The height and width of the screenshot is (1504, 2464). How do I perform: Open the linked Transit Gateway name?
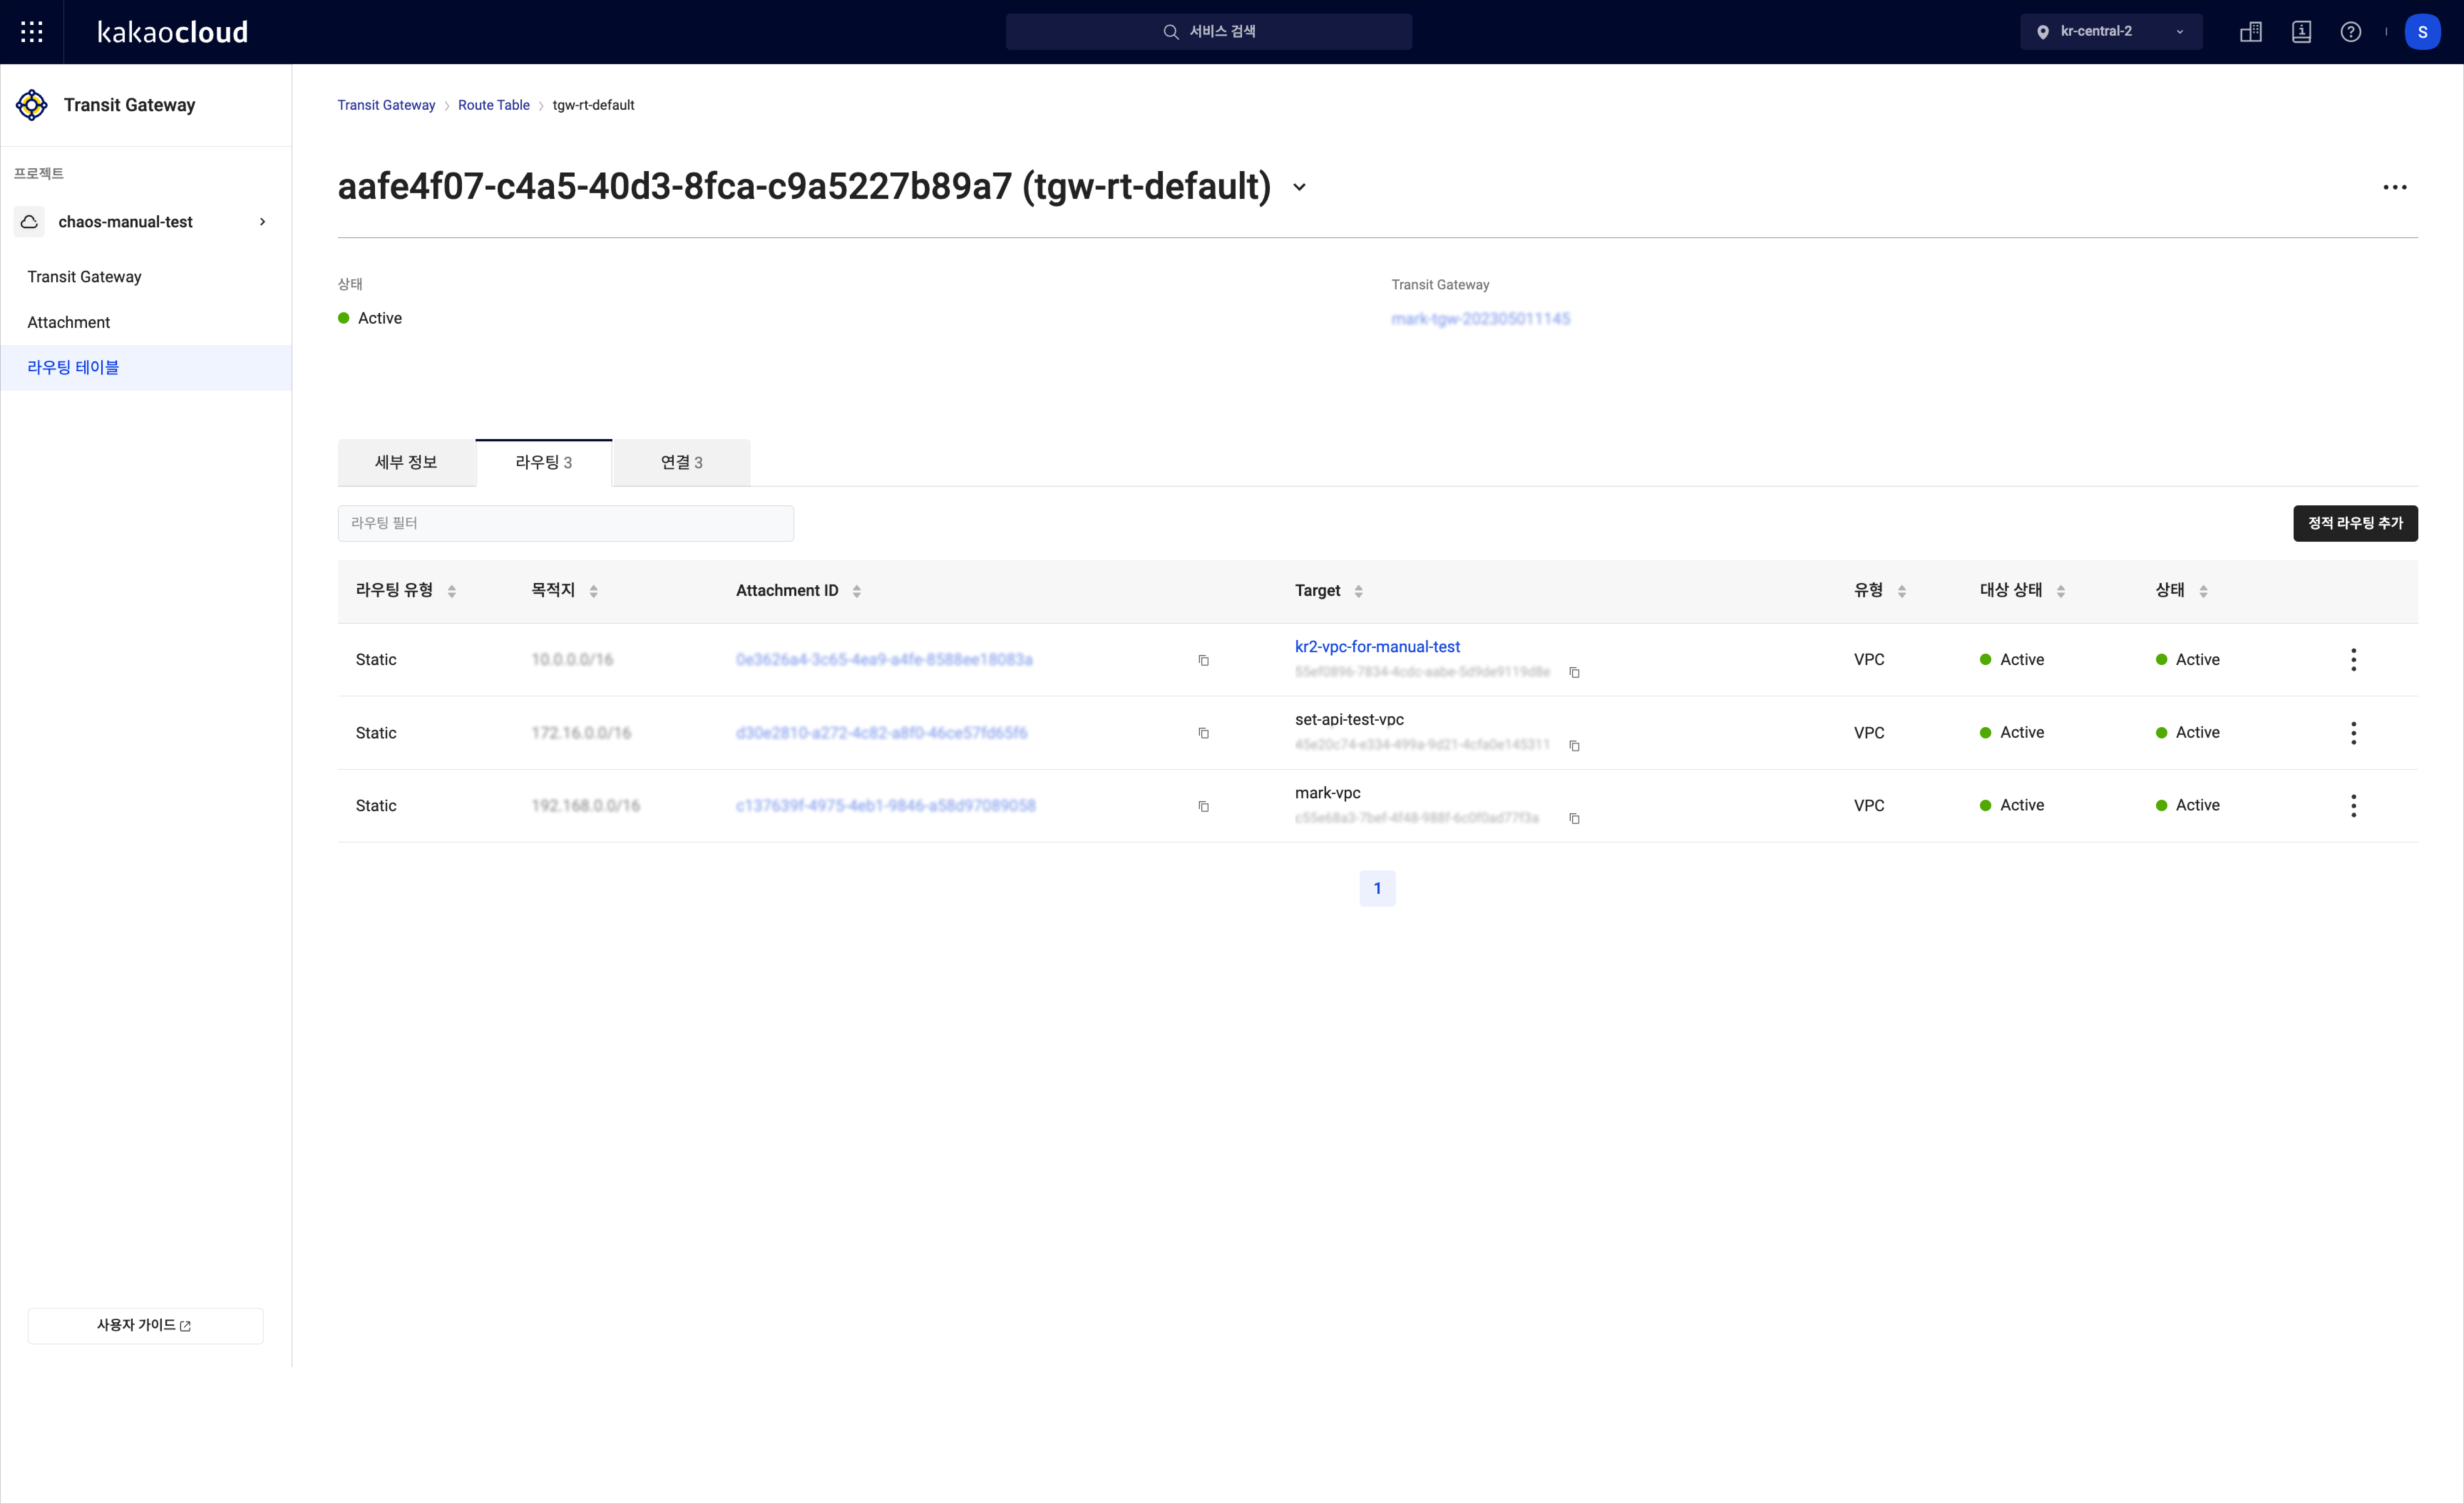click(x=1480, y=319)
